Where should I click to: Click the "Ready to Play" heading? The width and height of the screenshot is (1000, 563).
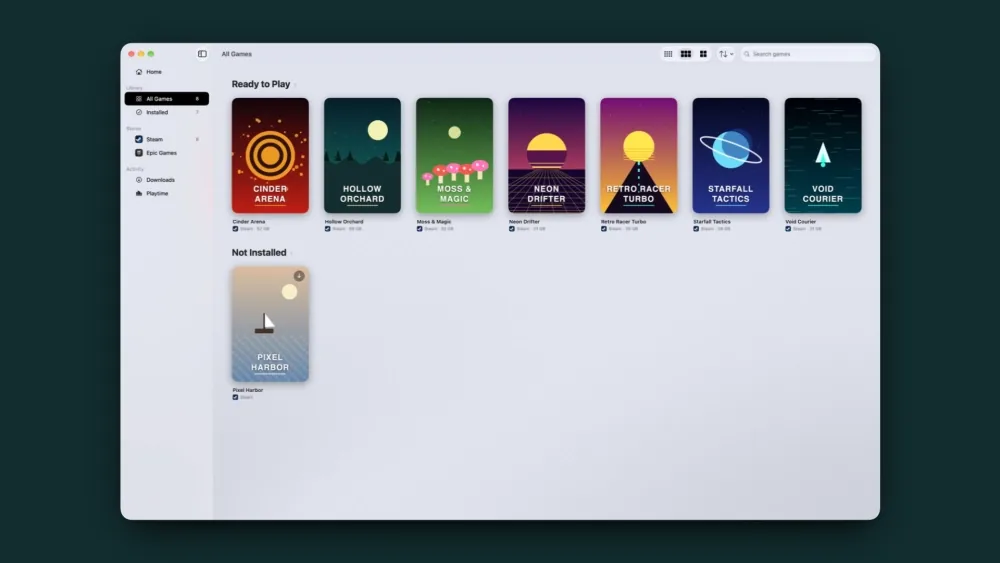261,84
